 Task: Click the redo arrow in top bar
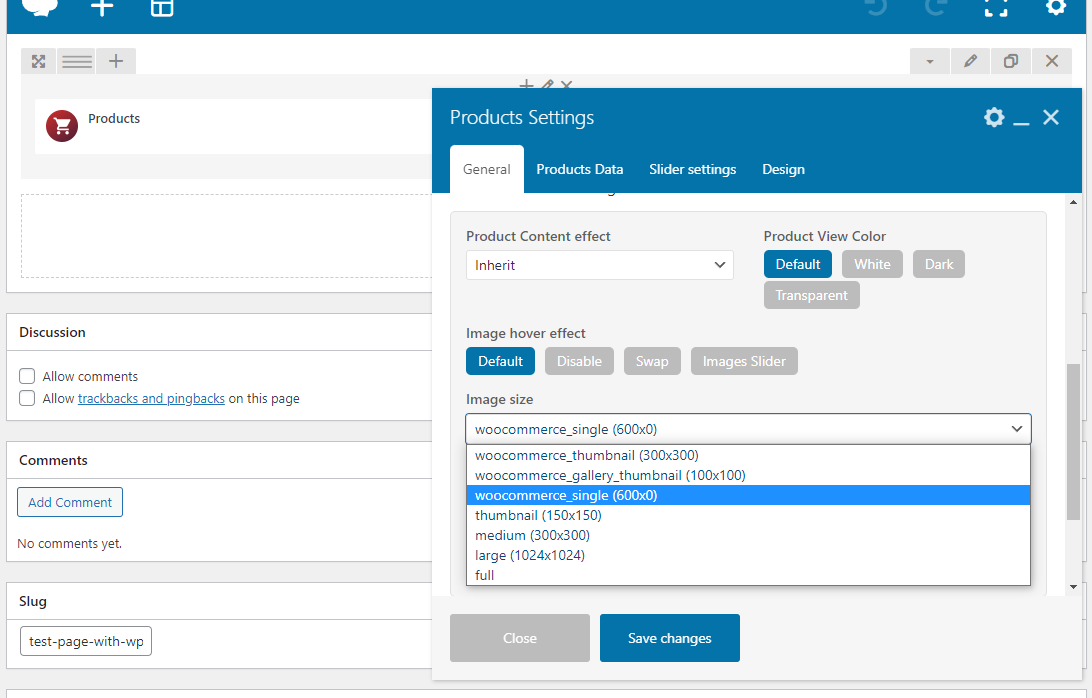point(935,7)
